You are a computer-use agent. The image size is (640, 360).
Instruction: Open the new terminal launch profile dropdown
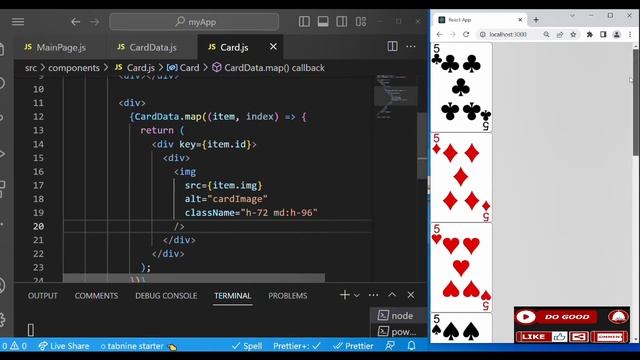(x=357, y=295)
